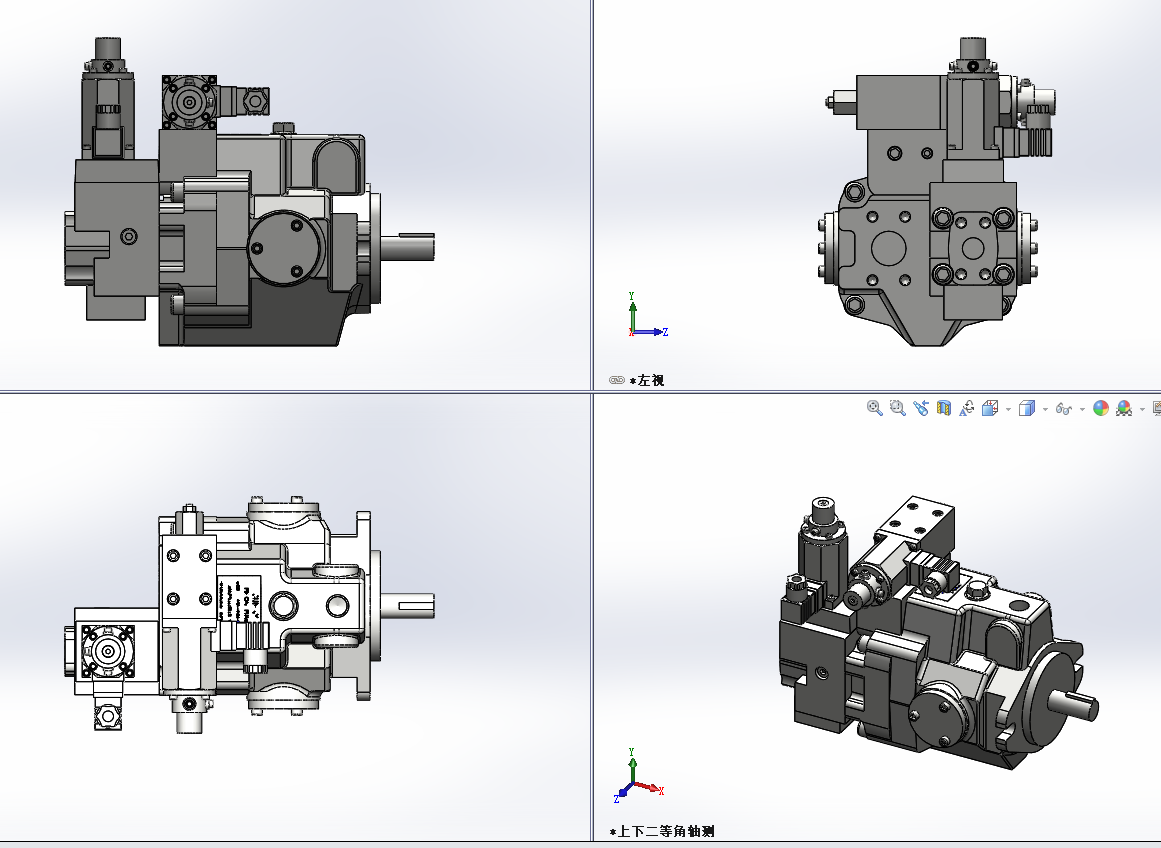Image resolution: width=1161 pixels, height=848 pixels.
Task: Expand the Apply Scene dropdown arrow
Action: coord(1142,409)
